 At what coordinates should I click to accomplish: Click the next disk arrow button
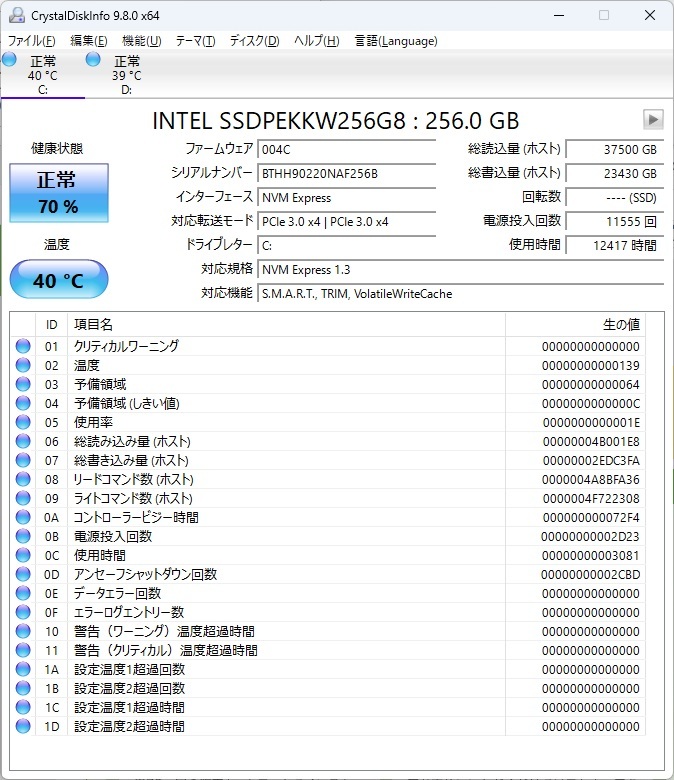click(x=653, y=119)
